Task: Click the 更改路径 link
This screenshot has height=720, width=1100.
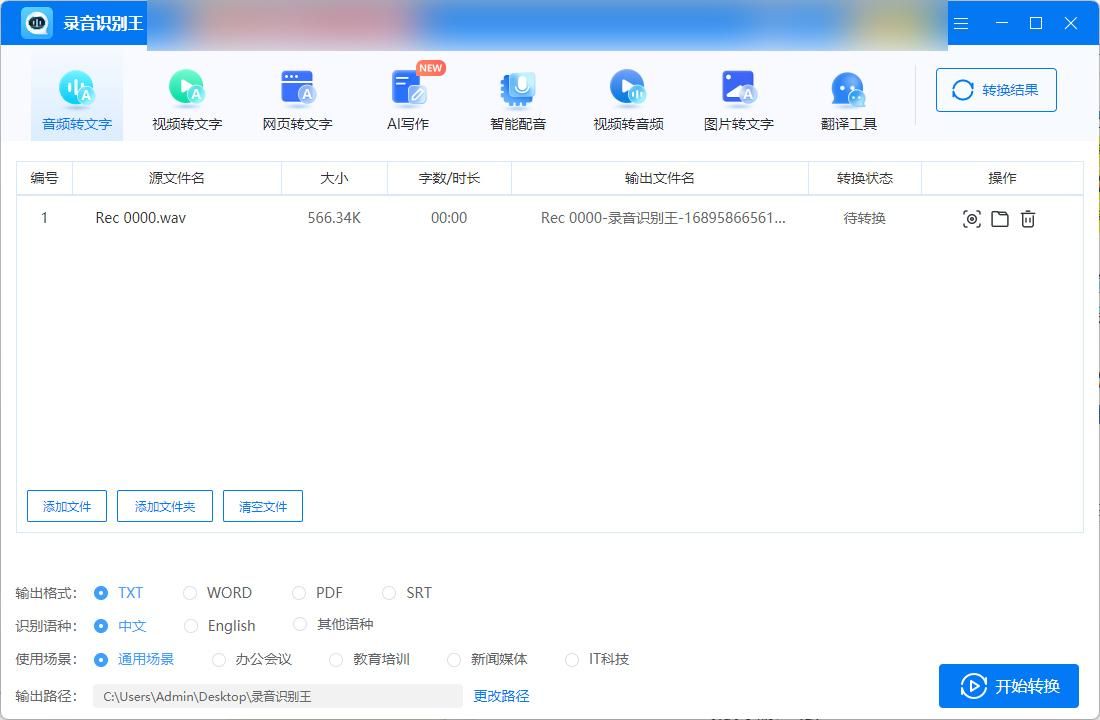Action: tap(501, 696)
